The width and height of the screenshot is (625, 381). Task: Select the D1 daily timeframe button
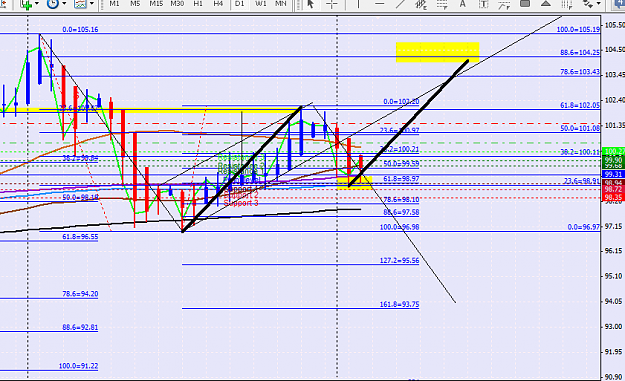[239, 4]
